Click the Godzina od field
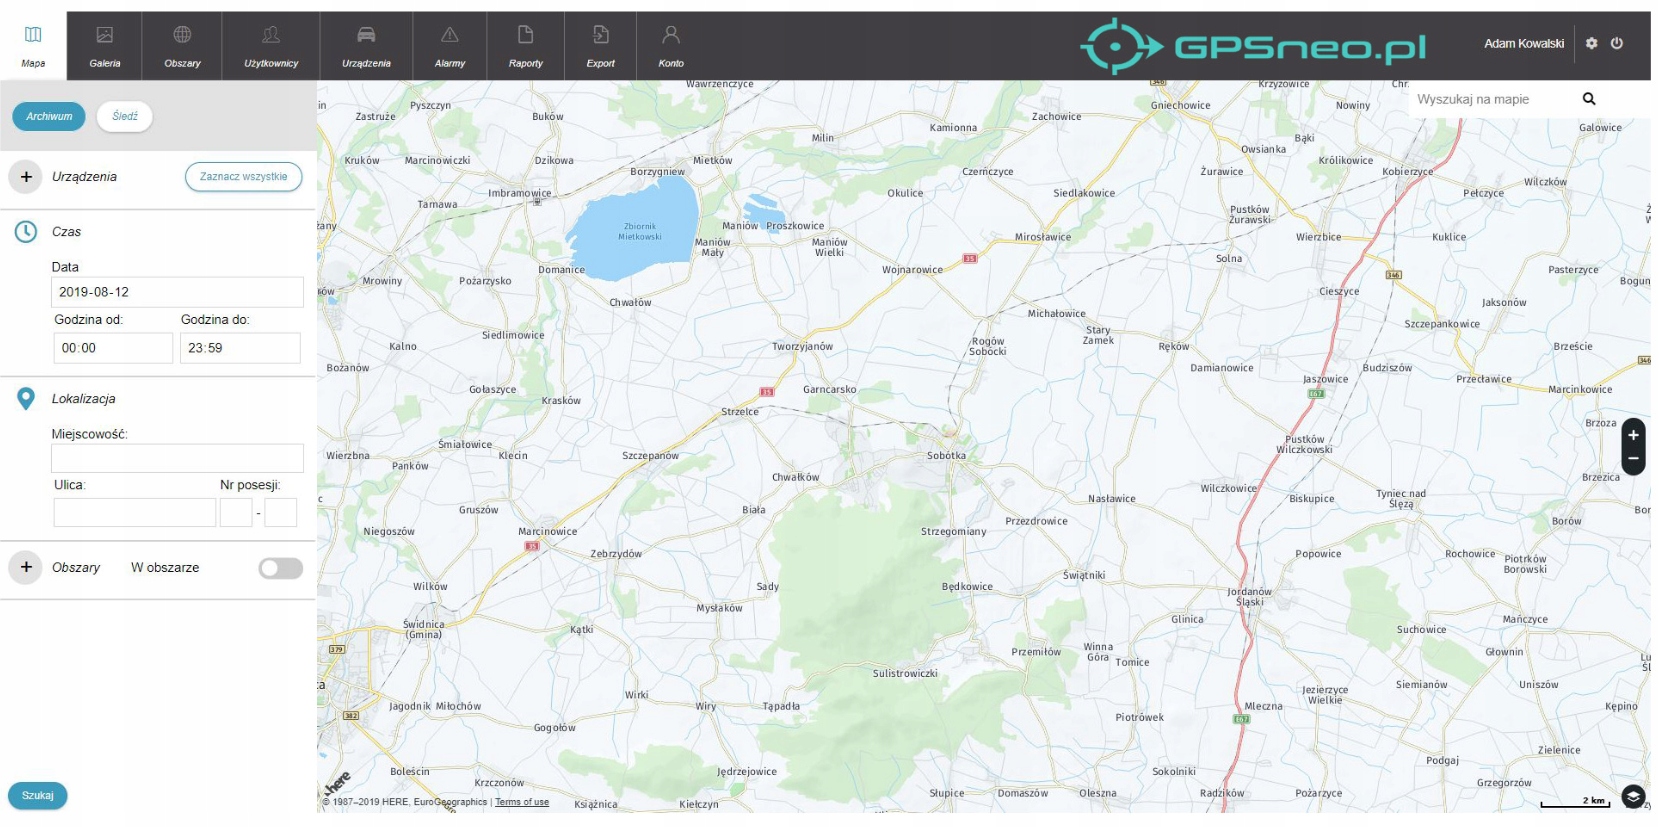The height and width of the screenshot is (827, 1659). tap(112, 348)
